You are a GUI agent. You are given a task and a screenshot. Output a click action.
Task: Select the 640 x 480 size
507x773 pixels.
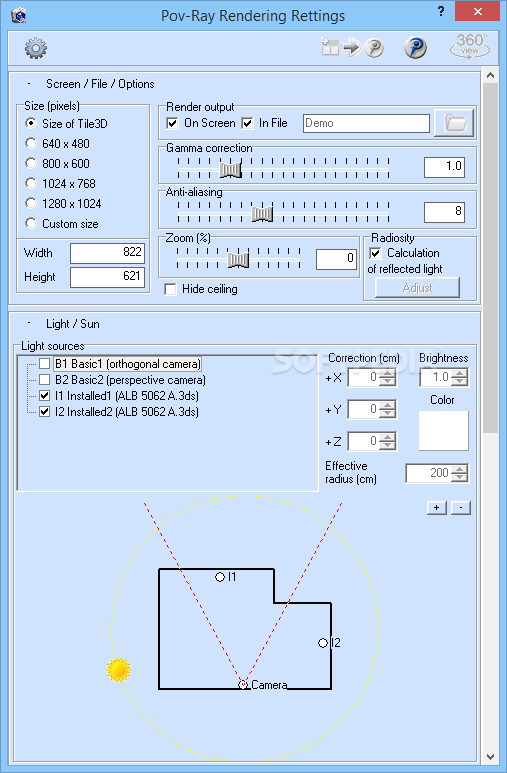point(31,143)
